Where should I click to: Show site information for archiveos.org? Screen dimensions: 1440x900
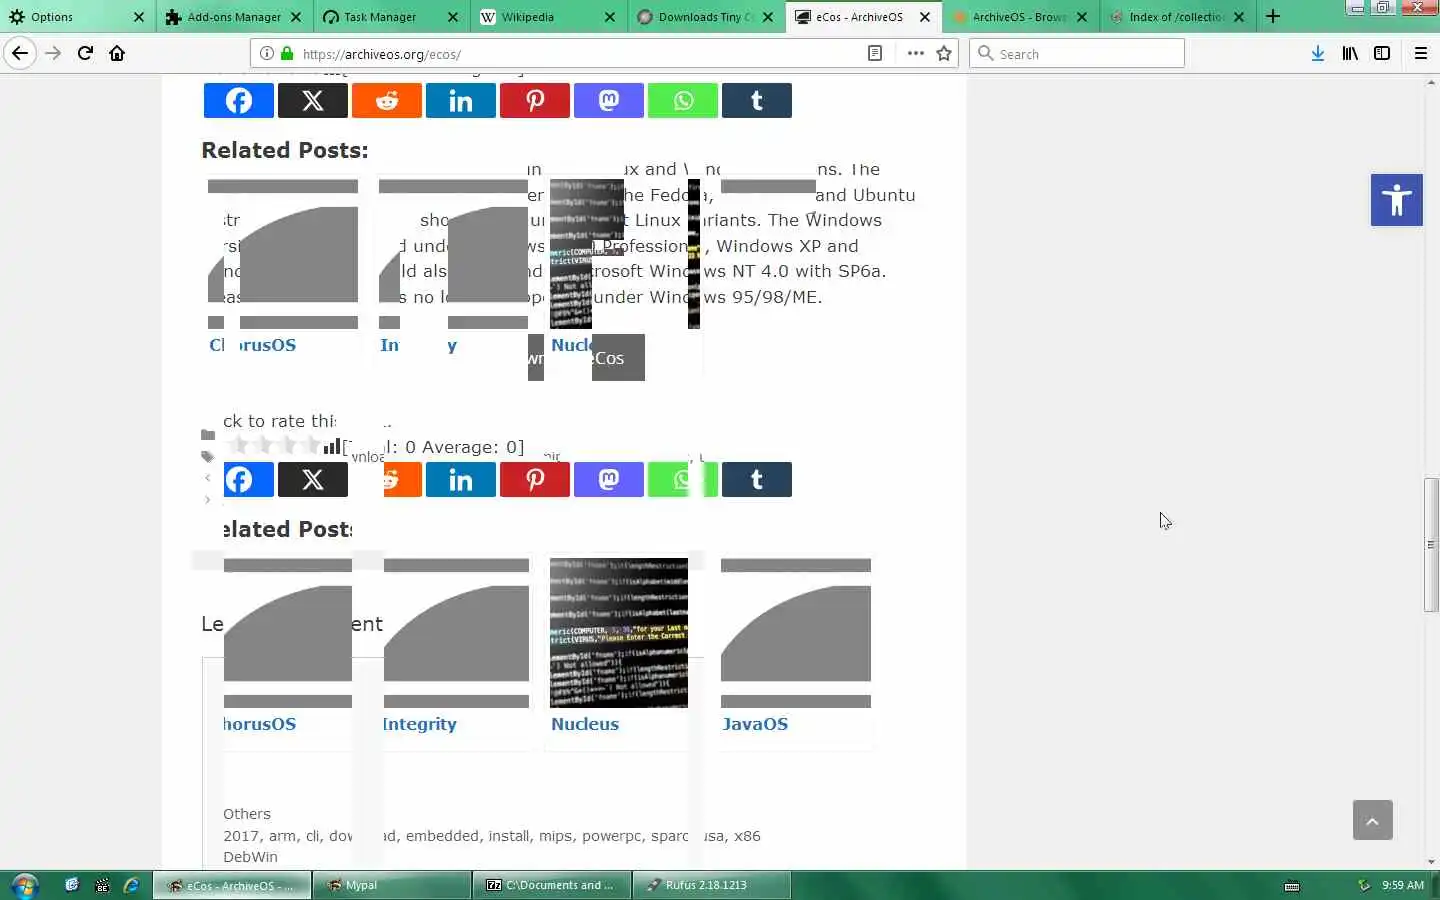click(266, 53)
